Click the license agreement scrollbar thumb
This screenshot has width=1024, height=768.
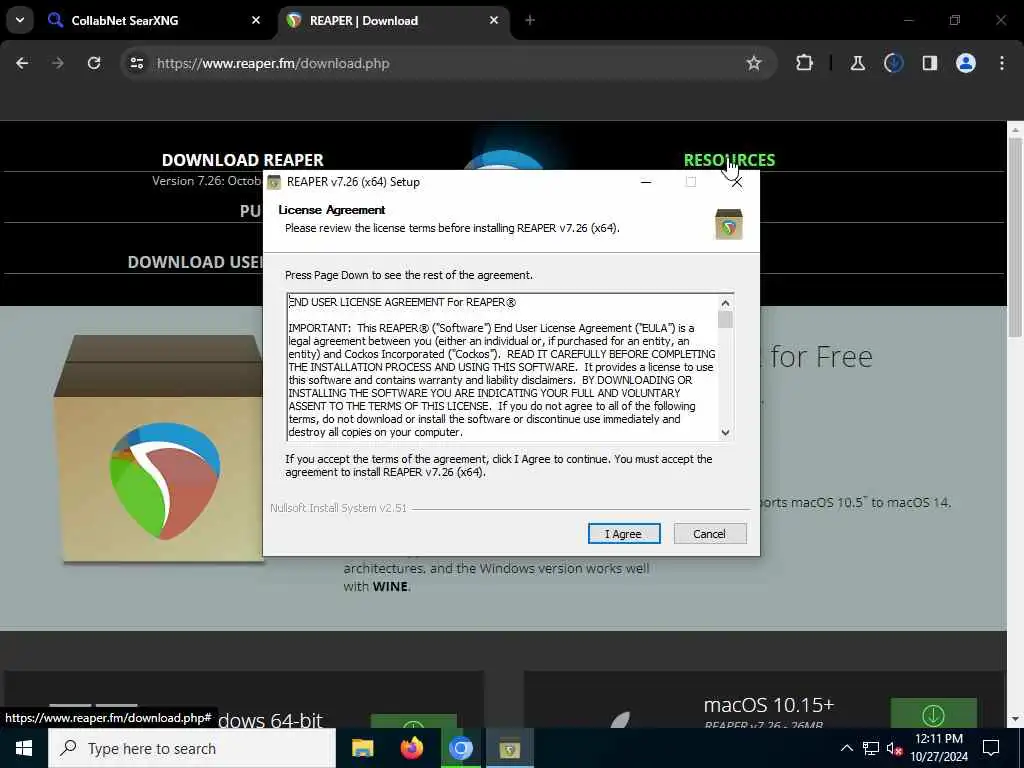(x=725, y=319)
